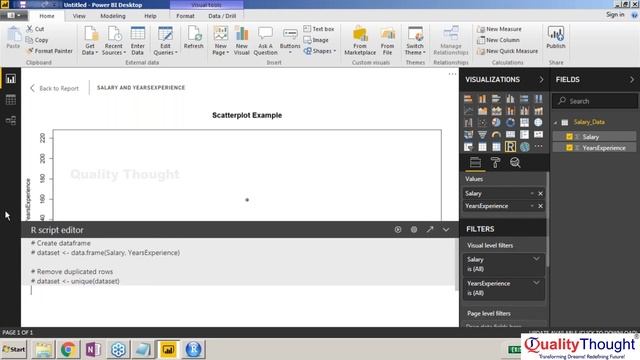Select the R script visual icon
Viewport: 640px width, 360px height.
click(510, 147)
